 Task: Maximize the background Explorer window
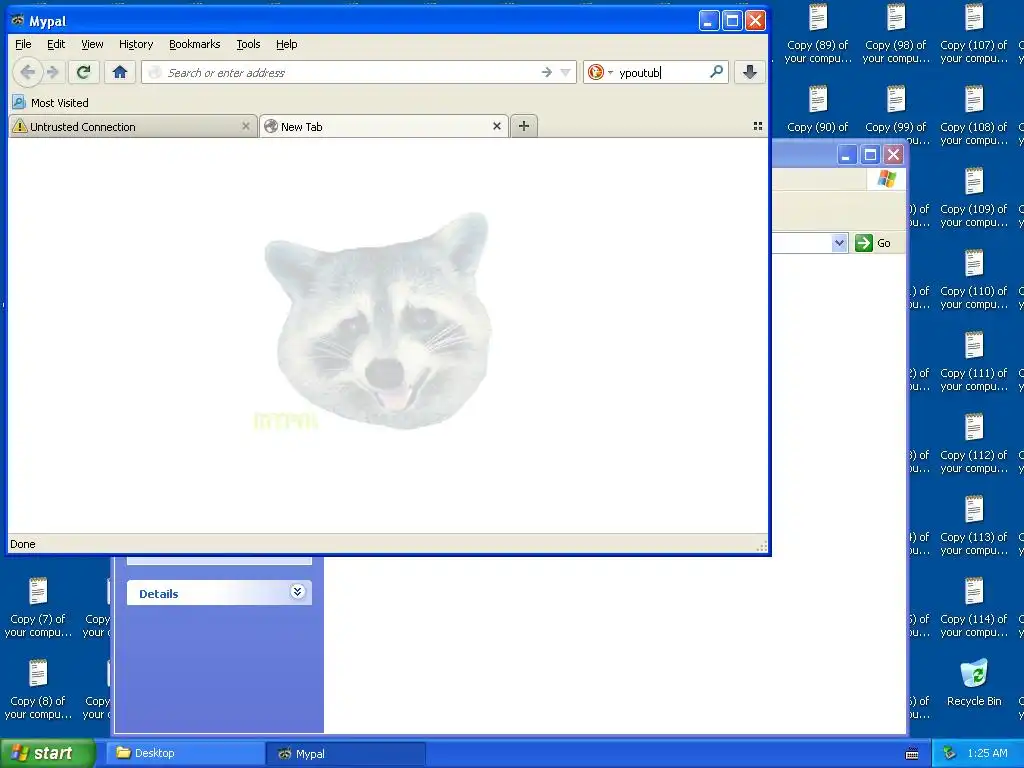click(870, 155)
